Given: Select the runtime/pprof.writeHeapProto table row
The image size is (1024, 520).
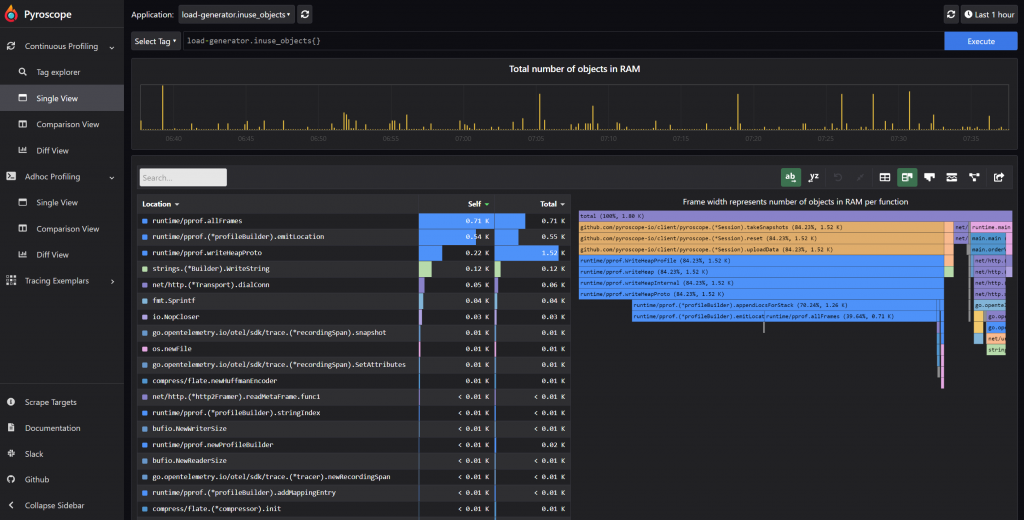Looking at the screenshot, I should pos(353,253).
